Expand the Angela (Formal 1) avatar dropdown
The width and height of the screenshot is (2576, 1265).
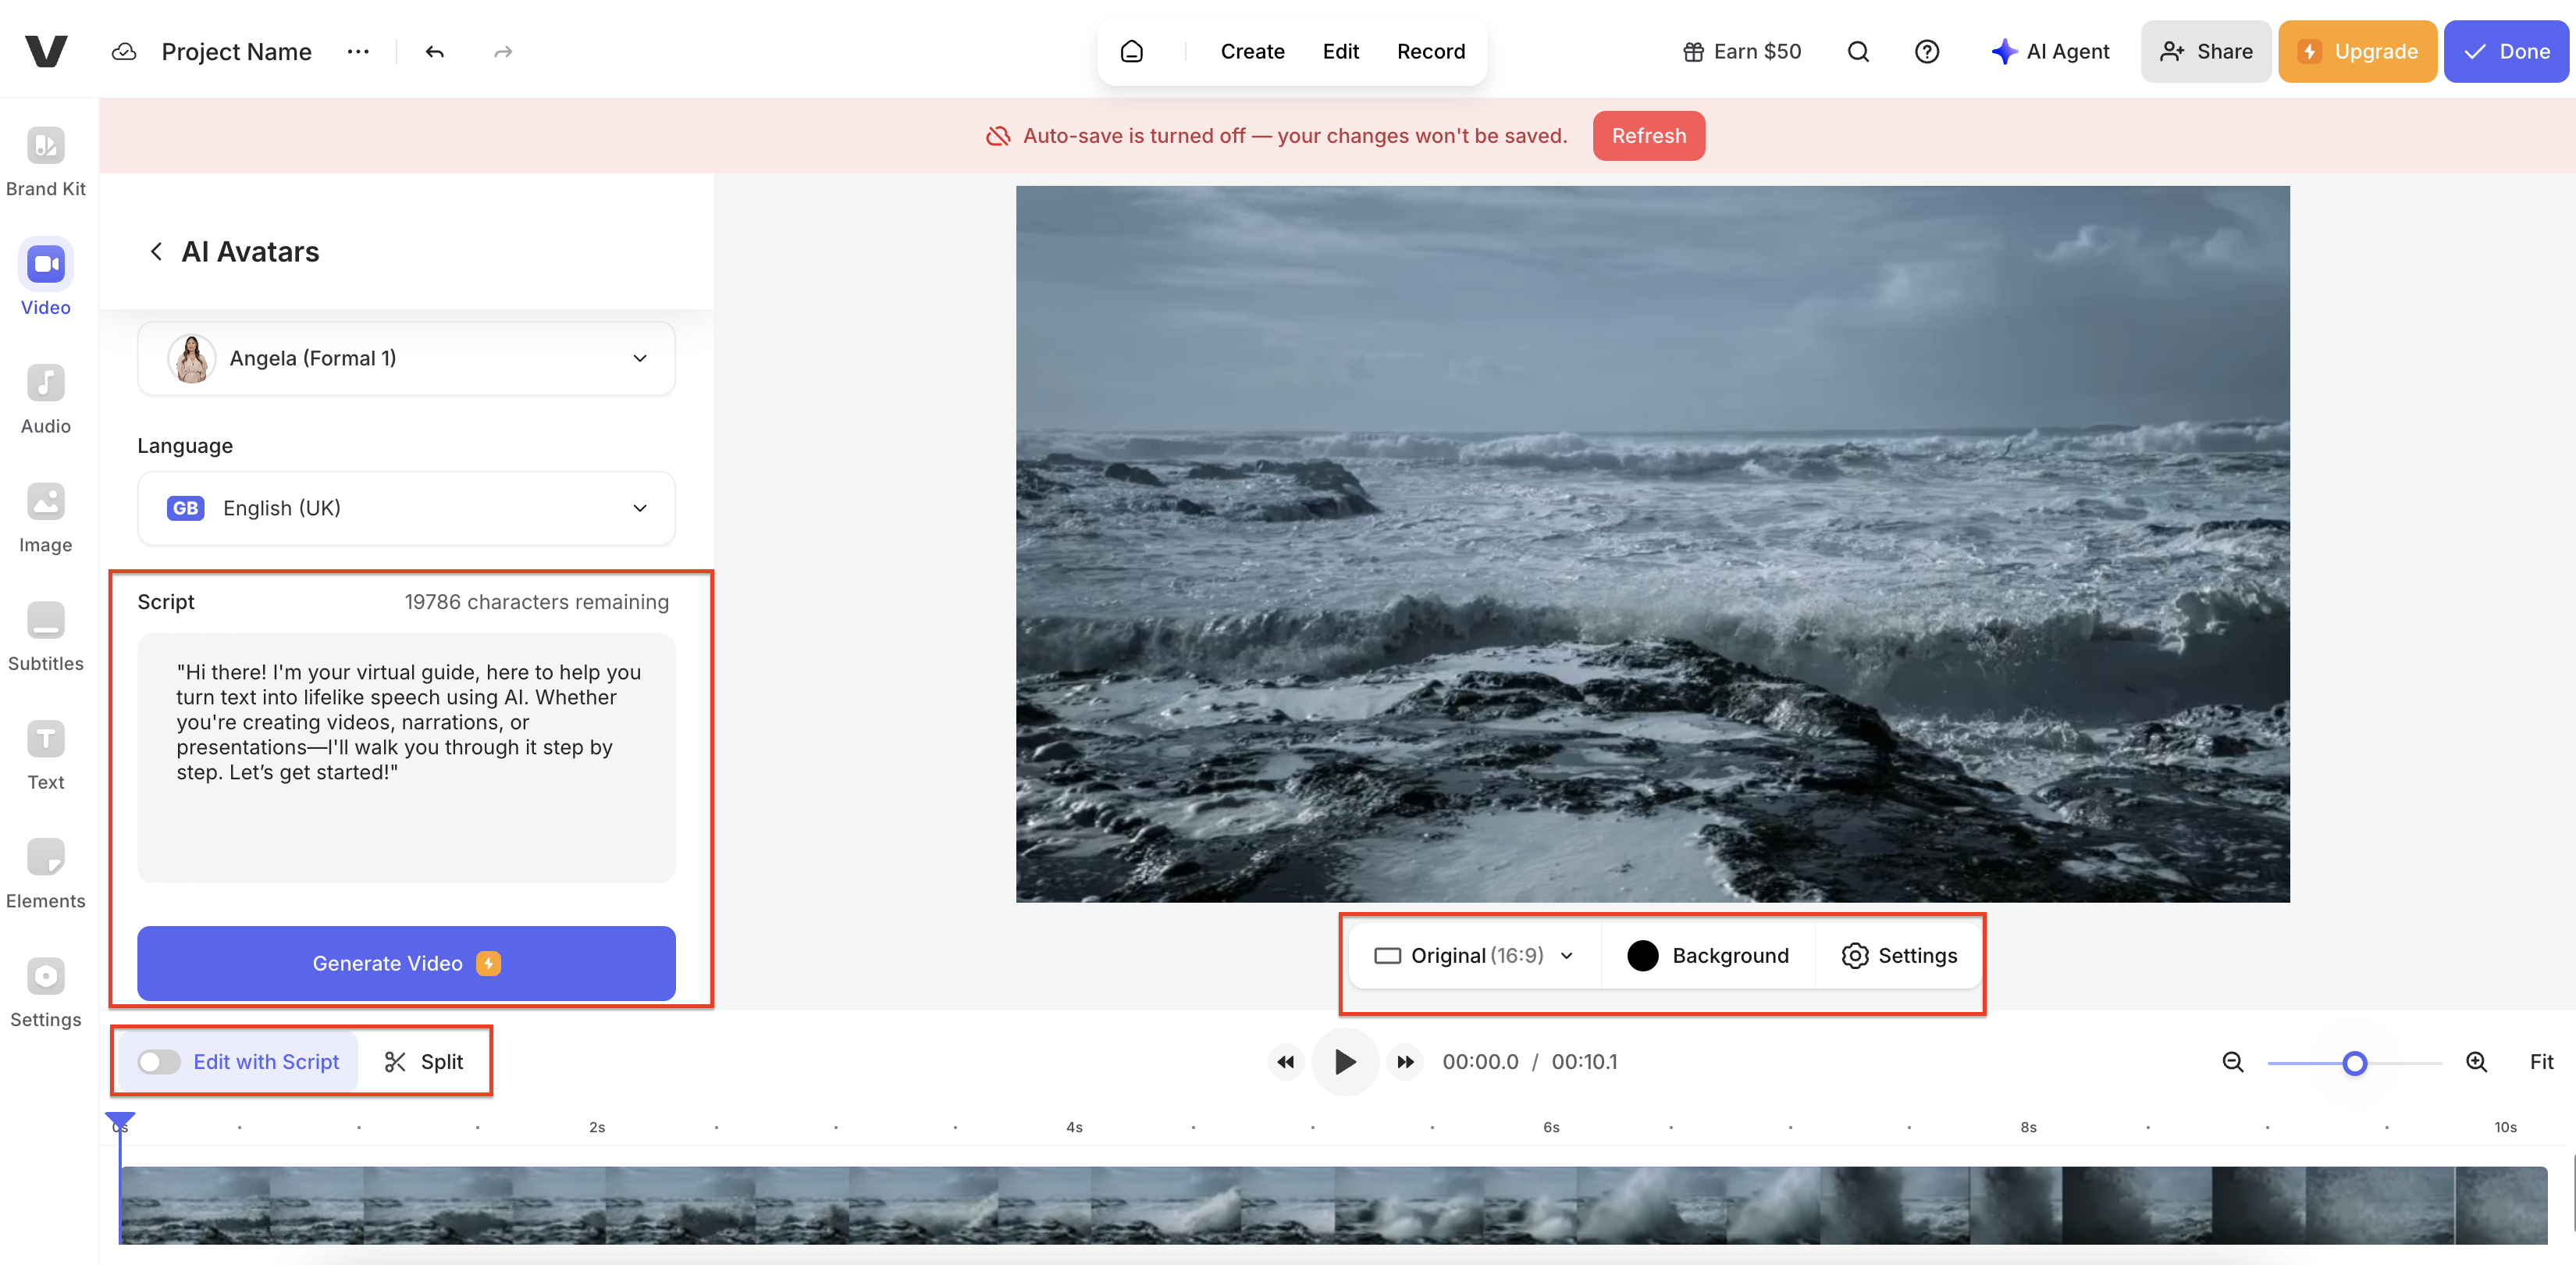click(x=406, y=358)
